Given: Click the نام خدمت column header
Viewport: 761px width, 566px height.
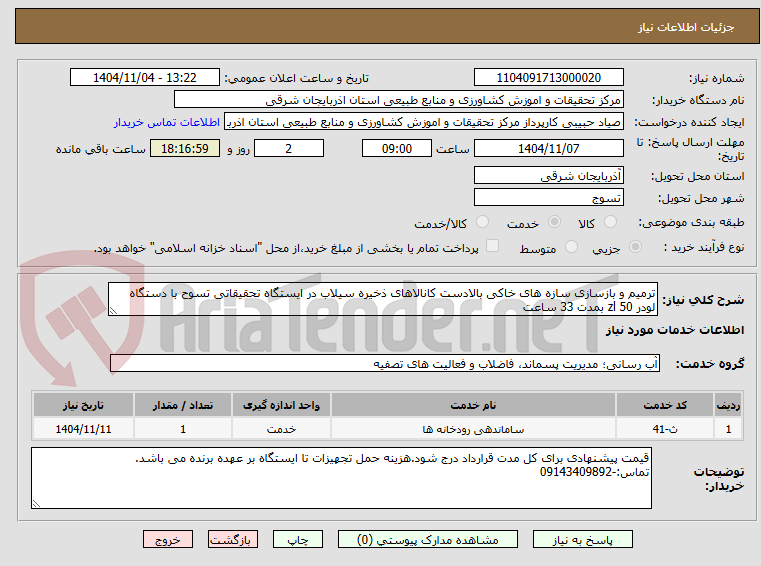Looking at the screenshot, I should tap(473, 405).
